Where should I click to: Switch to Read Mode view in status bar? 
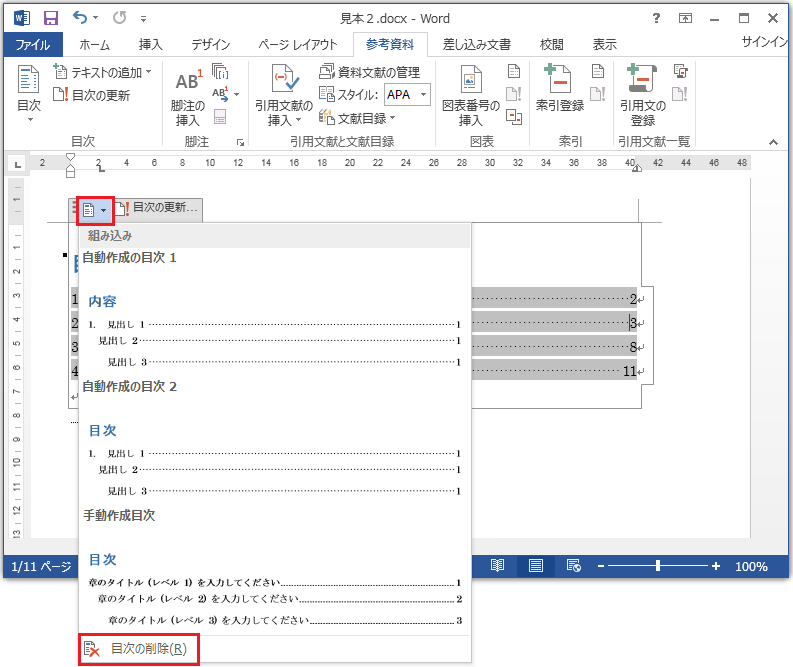(497, 566)
